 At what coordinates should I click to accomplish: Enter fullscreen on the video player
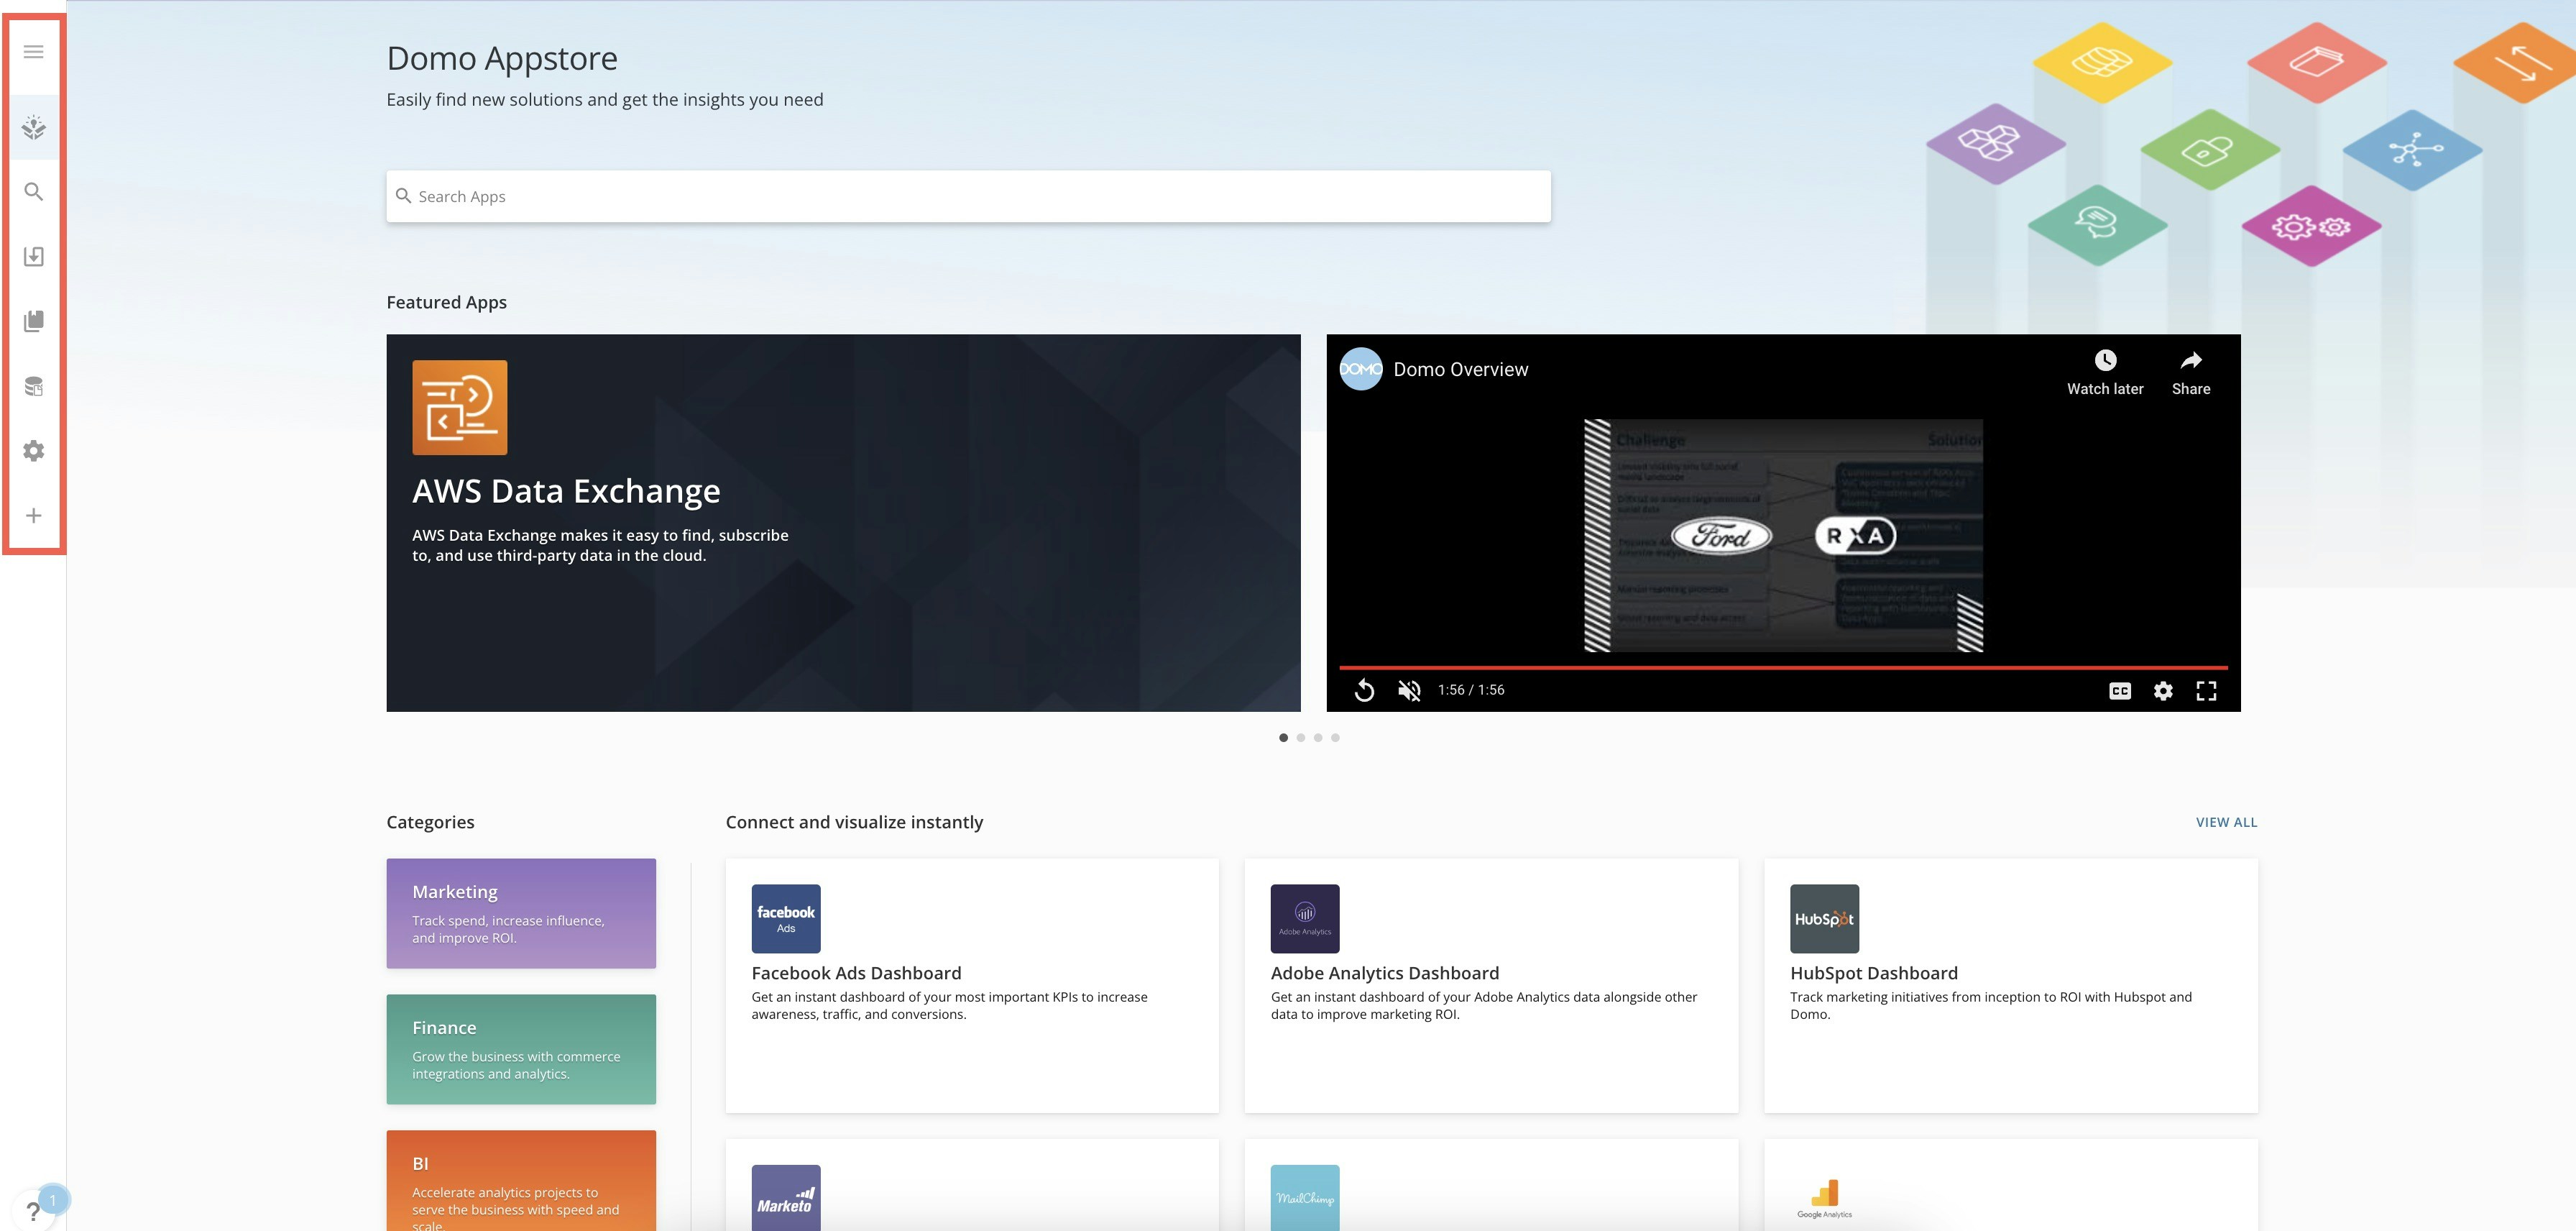(x=2206, y=691)
